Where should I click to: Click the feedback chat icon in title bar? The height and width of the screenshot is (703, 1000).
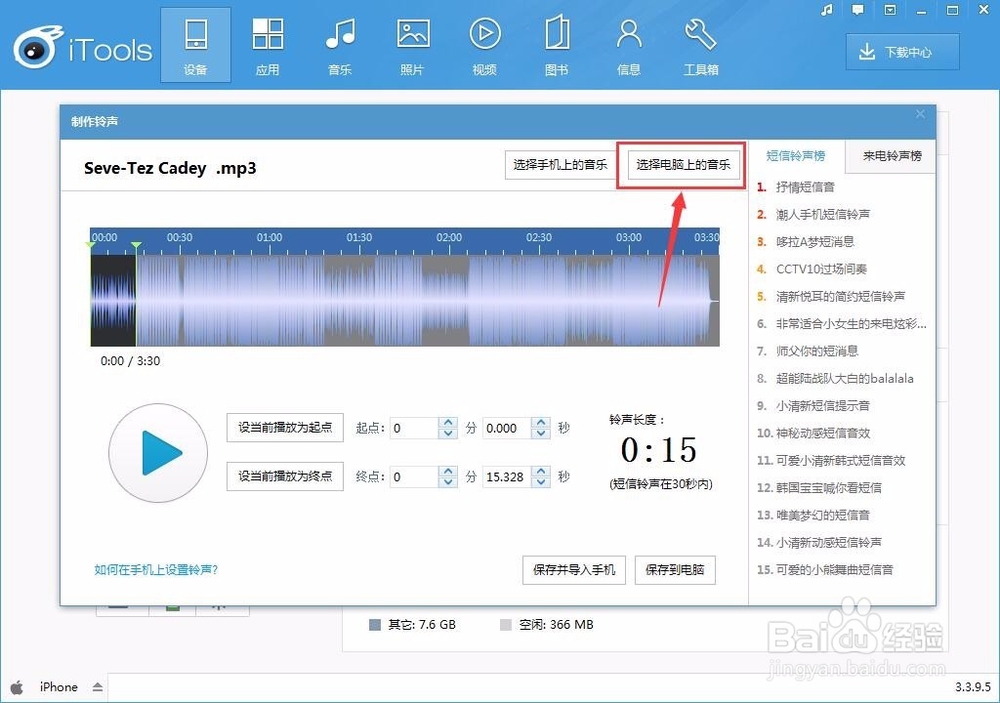[x=855, y=9]
